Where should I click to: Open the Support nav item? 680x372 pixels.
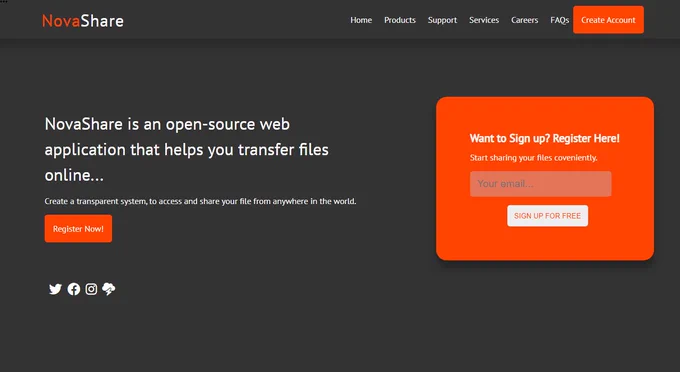click(x=442, y=20)
